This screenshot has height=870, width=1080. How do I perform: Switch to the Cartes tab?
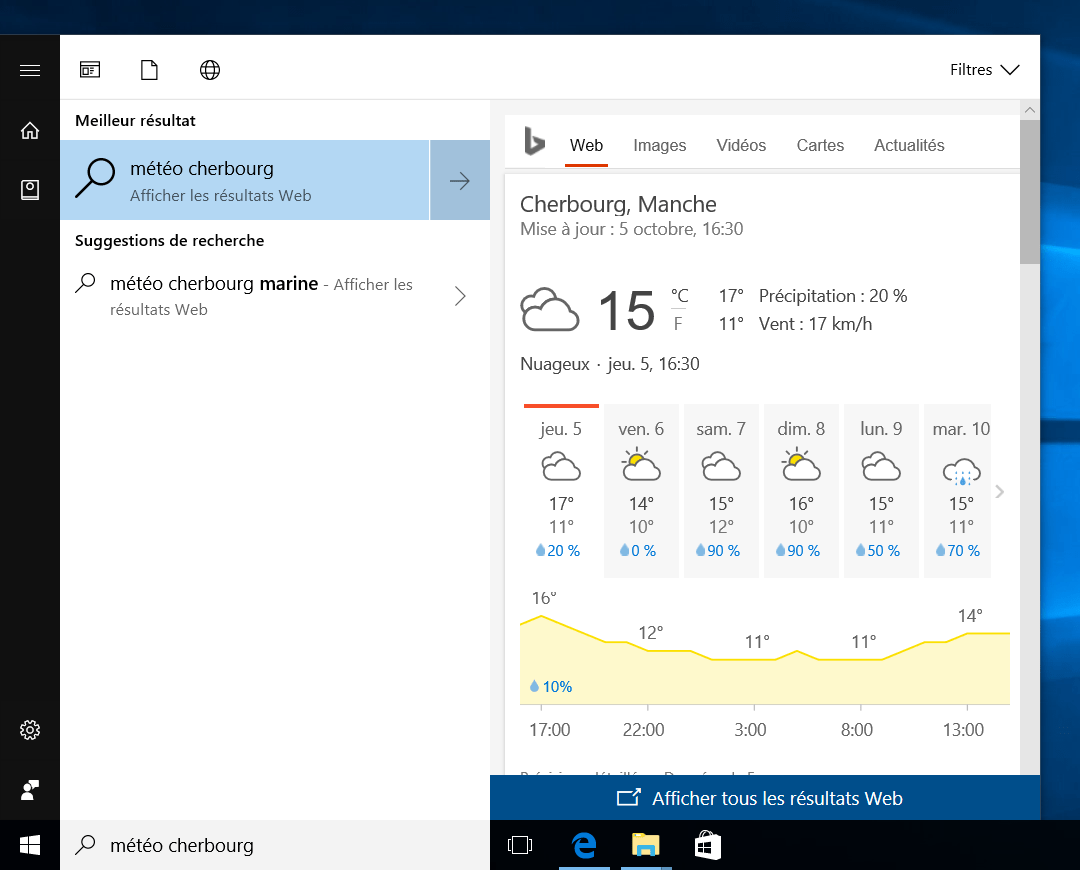coord(820,145)
